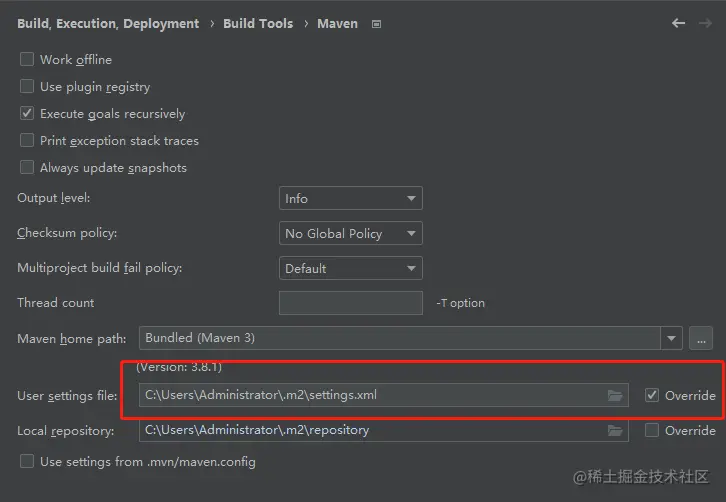726x502 pixels.
Task: Click the Build, Execution, Deployment breadcrumb
Action: click(x=108, y=24)
